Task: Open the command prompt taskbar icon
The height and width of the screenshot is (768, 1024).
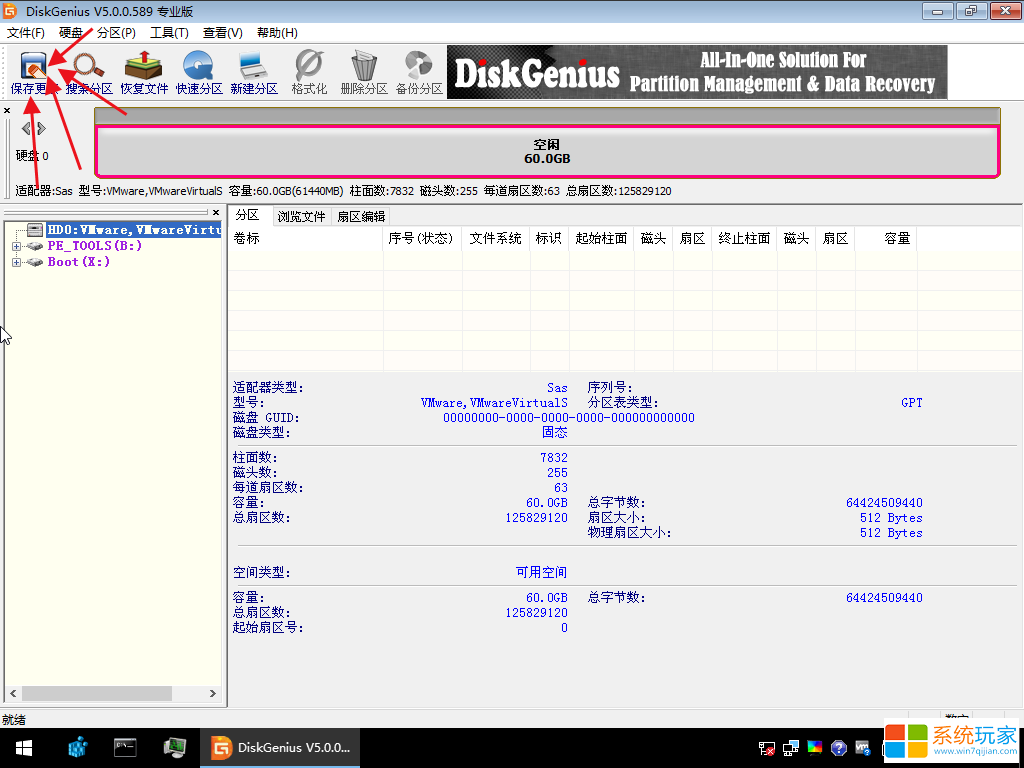Action: 125,747
